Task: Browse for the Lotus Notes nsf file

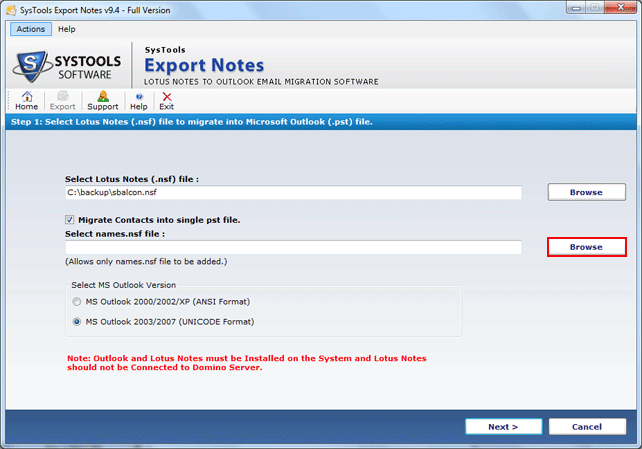Action: 586,192
